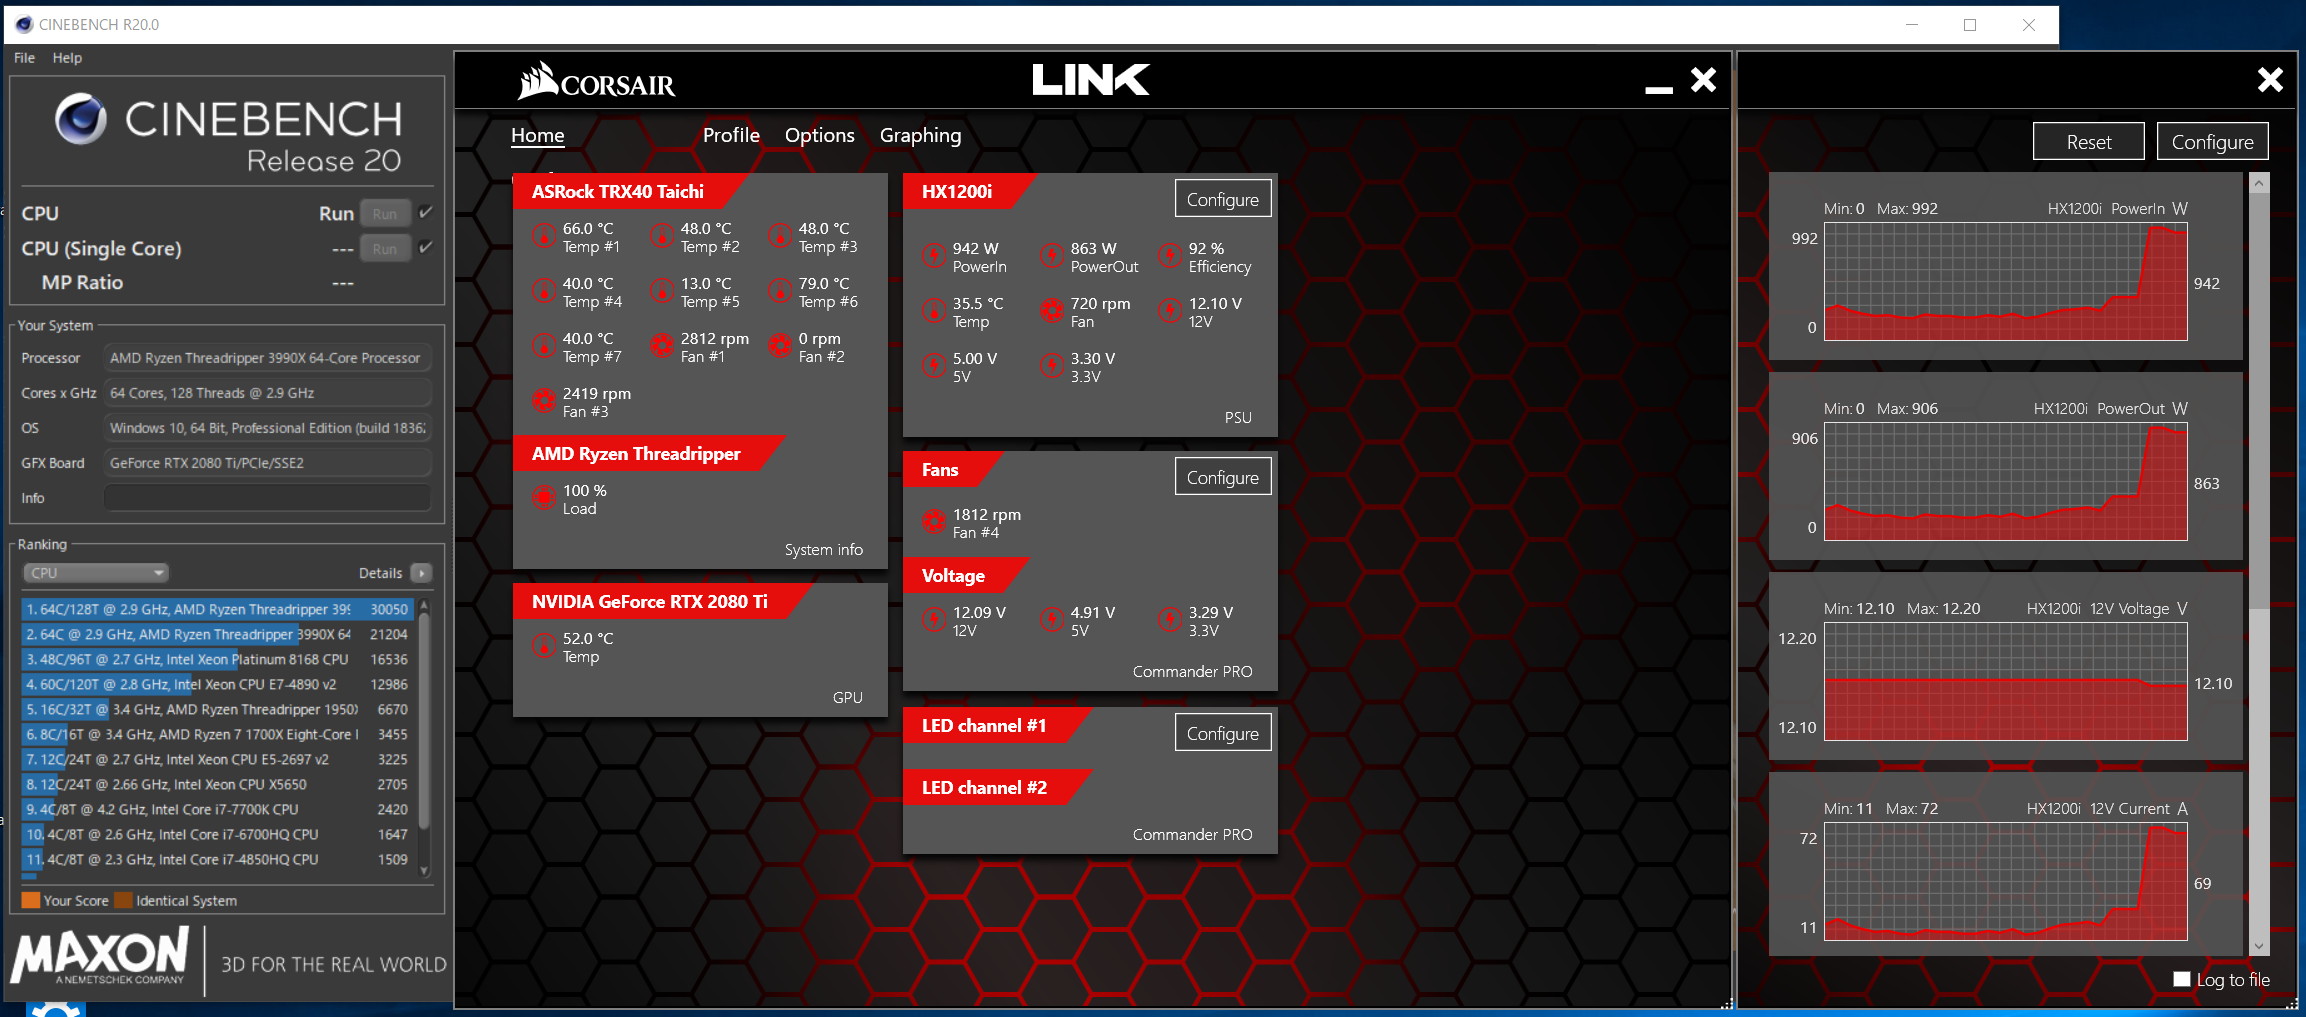Open the Options tab

[819, 135]
